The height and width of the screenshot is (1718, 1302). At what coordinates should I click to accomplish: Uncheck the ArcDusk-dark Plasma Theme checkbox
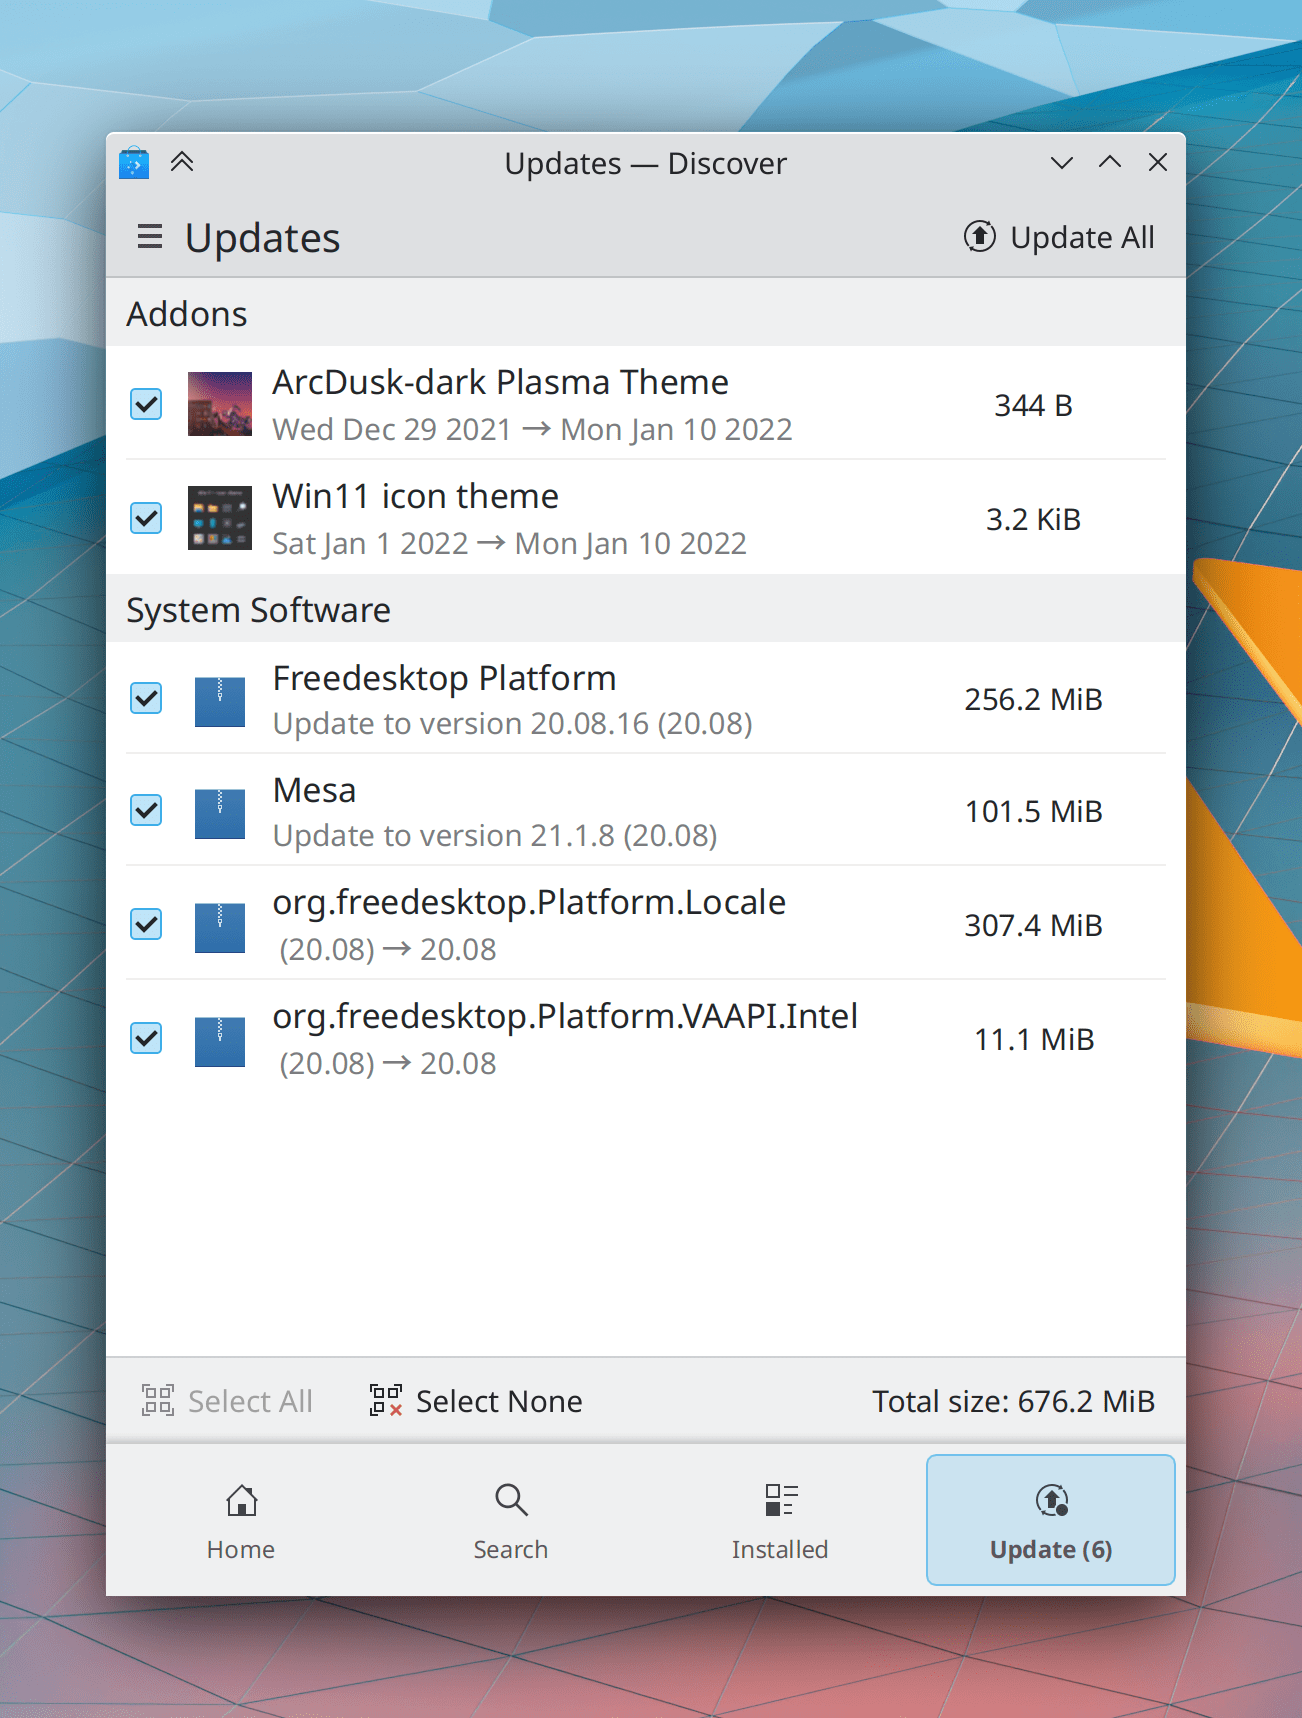(x=146, y=404)
